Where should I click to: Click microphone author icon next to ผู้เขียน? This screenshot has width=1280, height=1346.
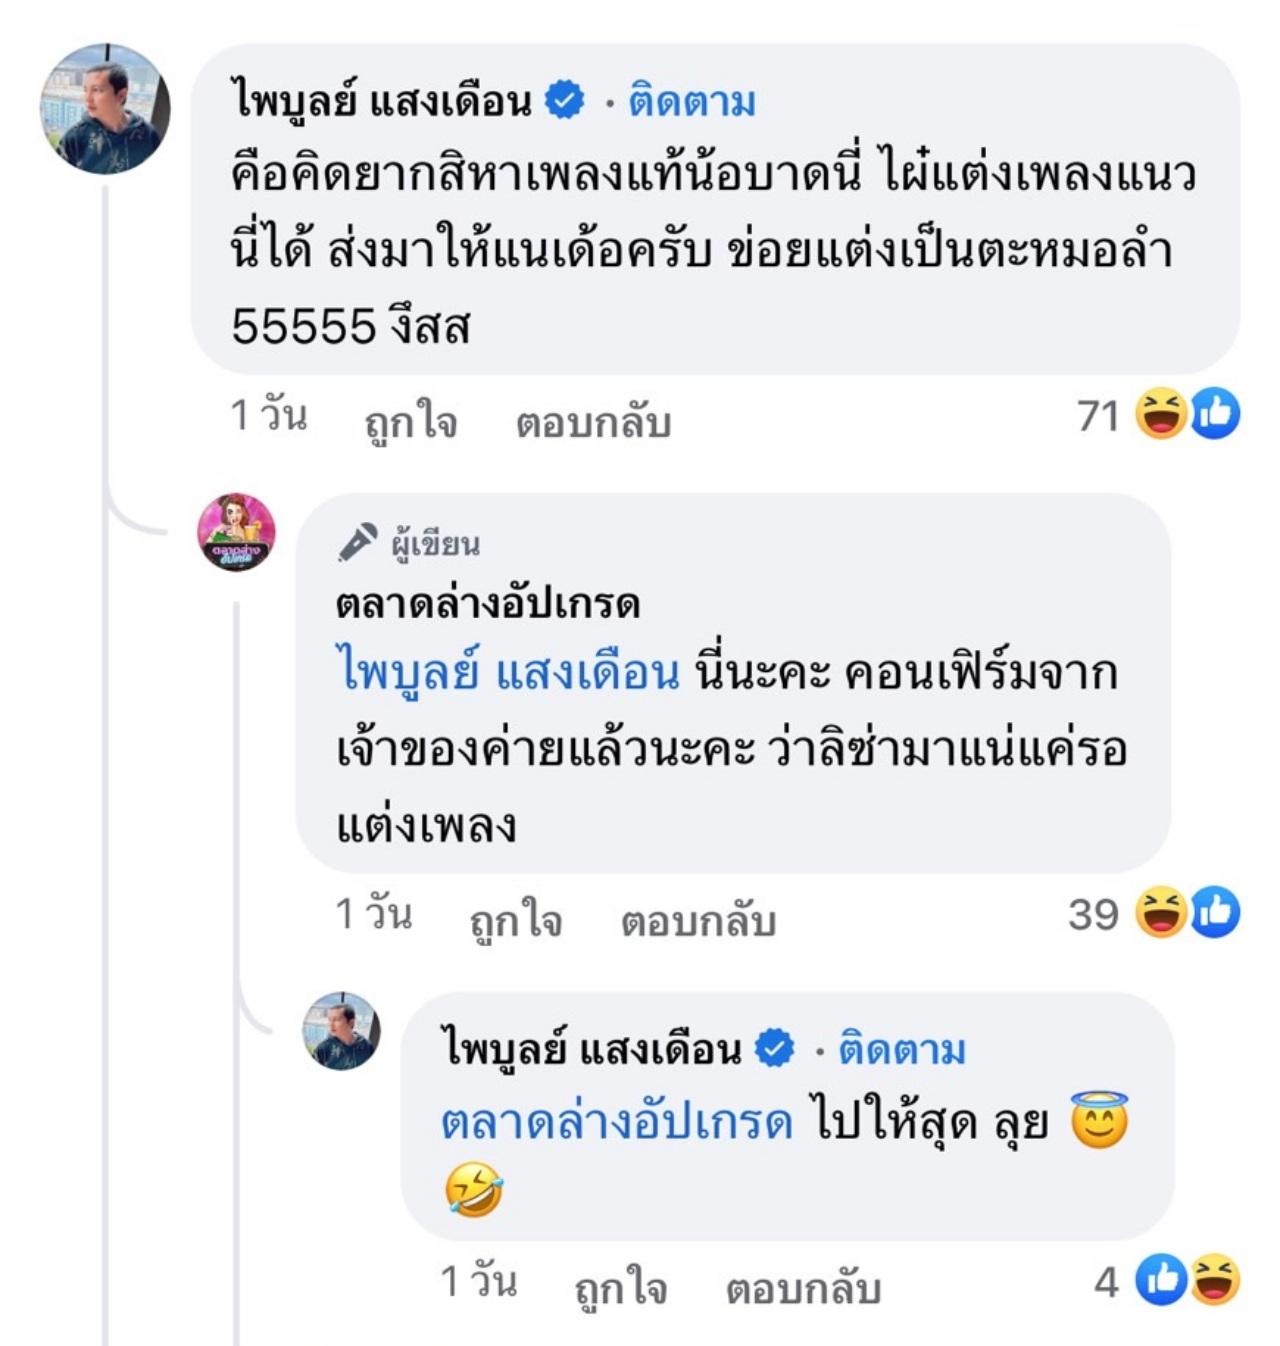coord(357,543)
